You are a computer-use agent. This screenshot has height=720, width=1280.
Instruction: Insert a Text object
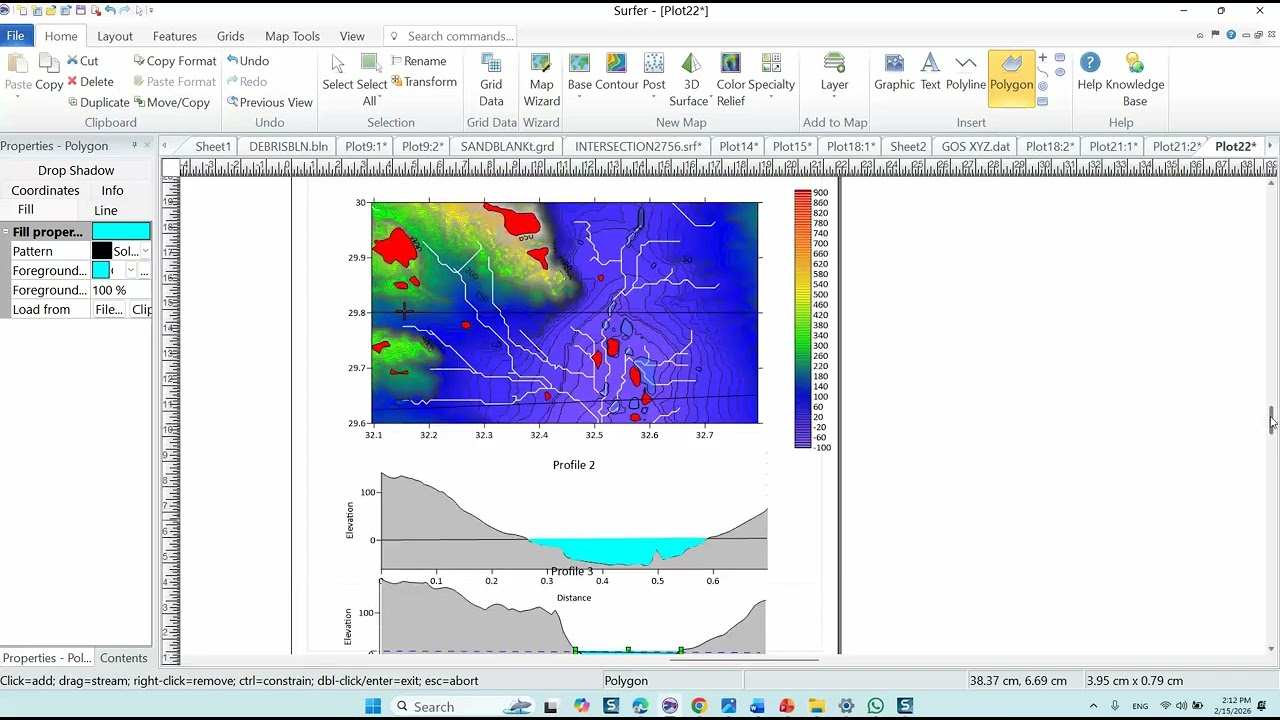coord(930,73)
